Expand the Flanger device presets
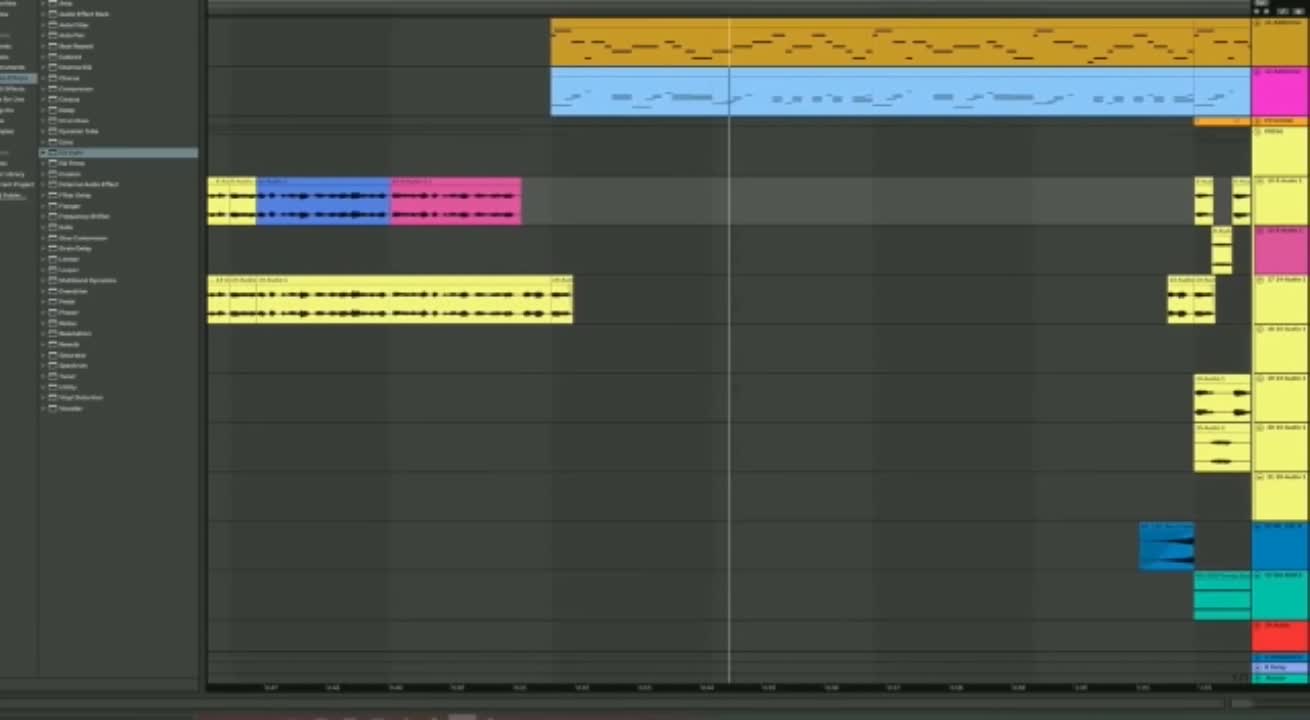 43,206
